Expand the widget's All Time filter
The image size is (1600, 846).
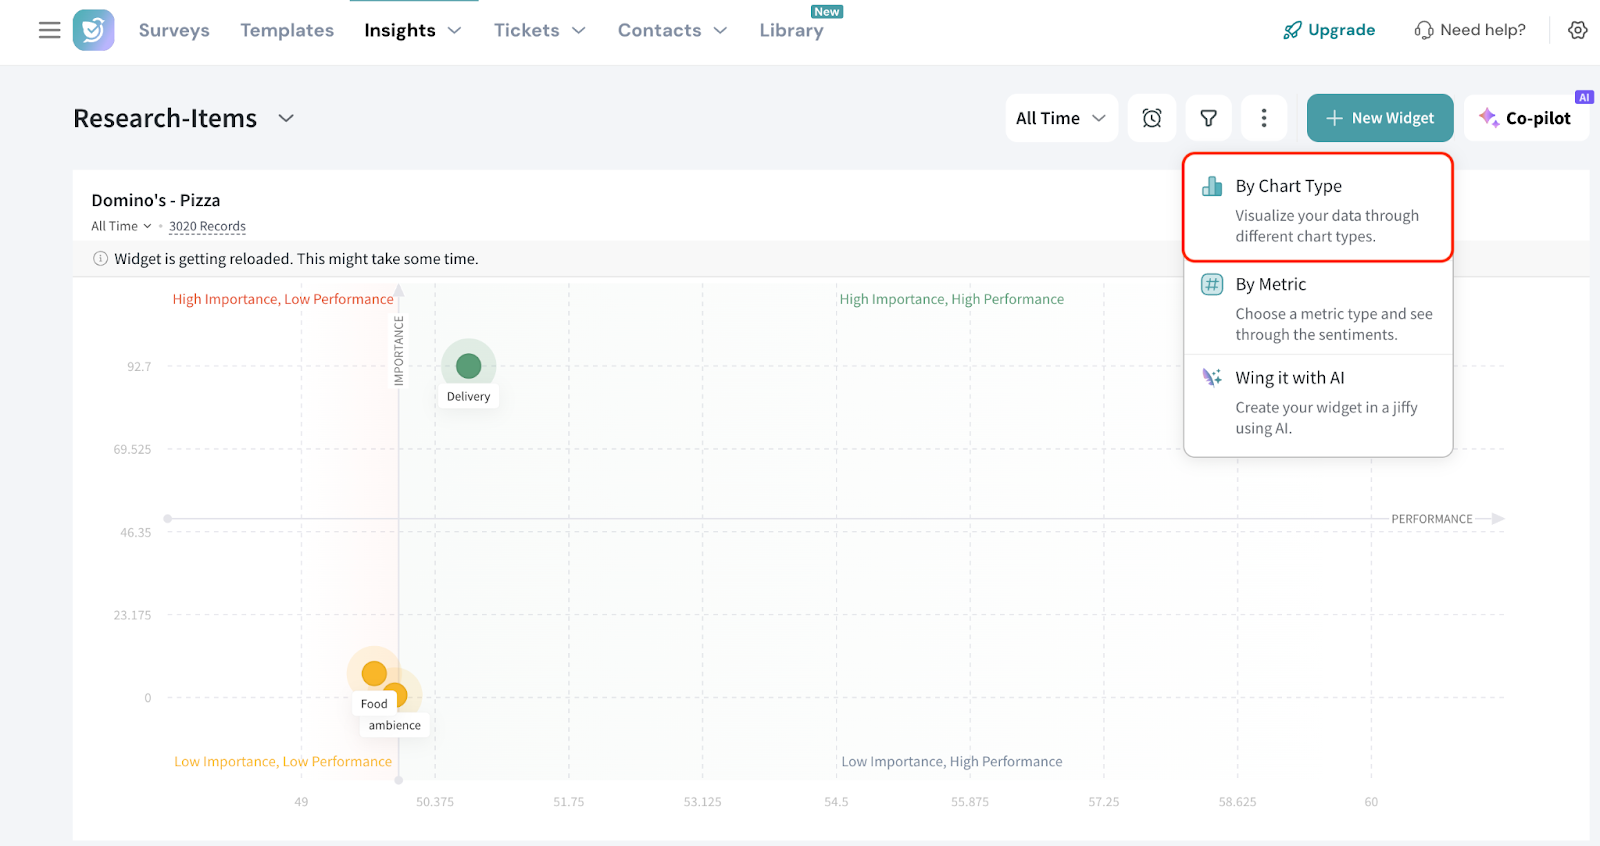[x=121, y=226]
